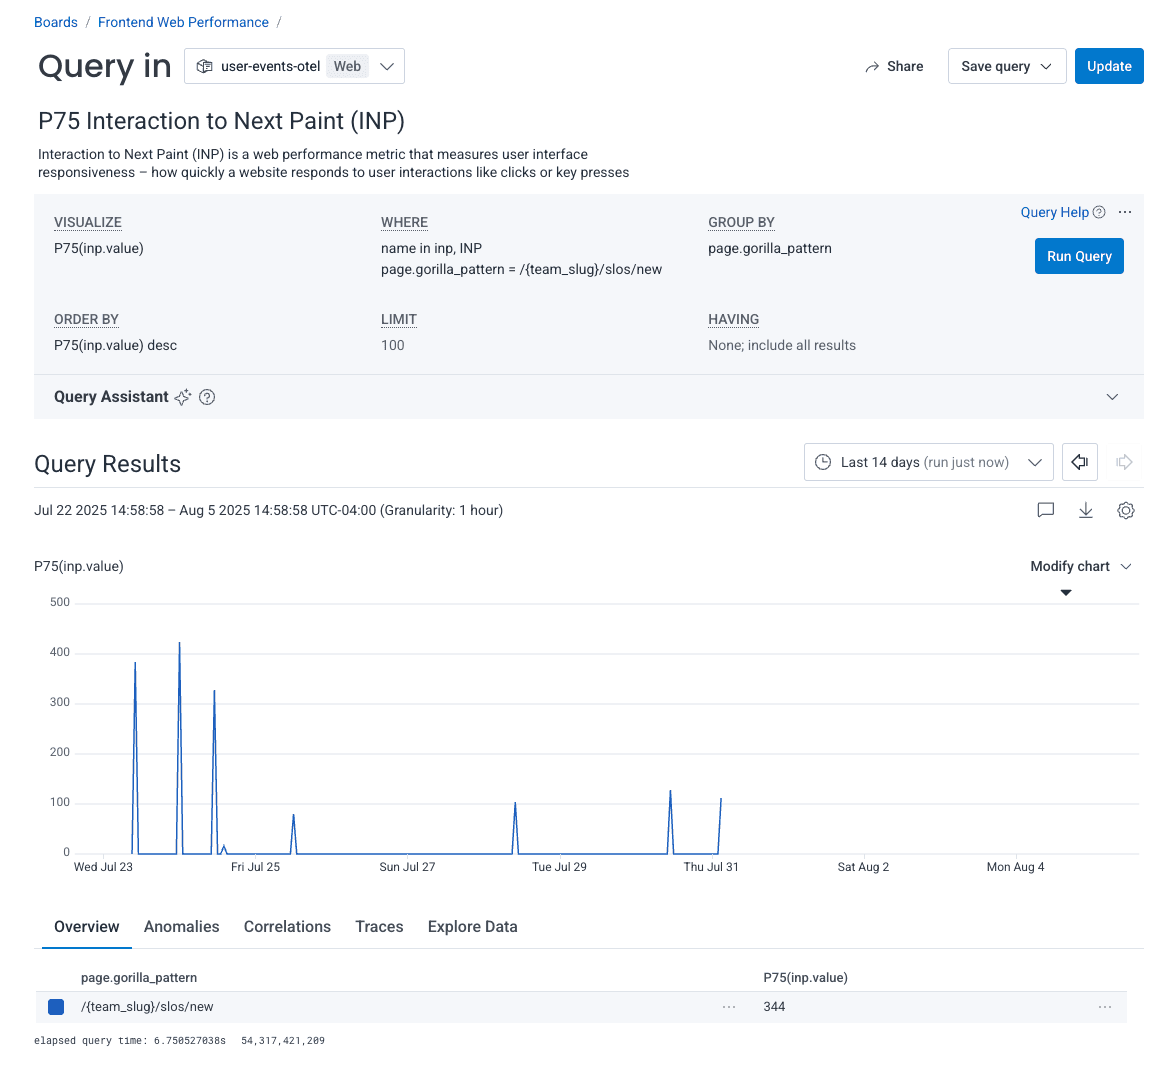Click the Update button
1169x1074 pixels.
click(x=1109, y=66)
